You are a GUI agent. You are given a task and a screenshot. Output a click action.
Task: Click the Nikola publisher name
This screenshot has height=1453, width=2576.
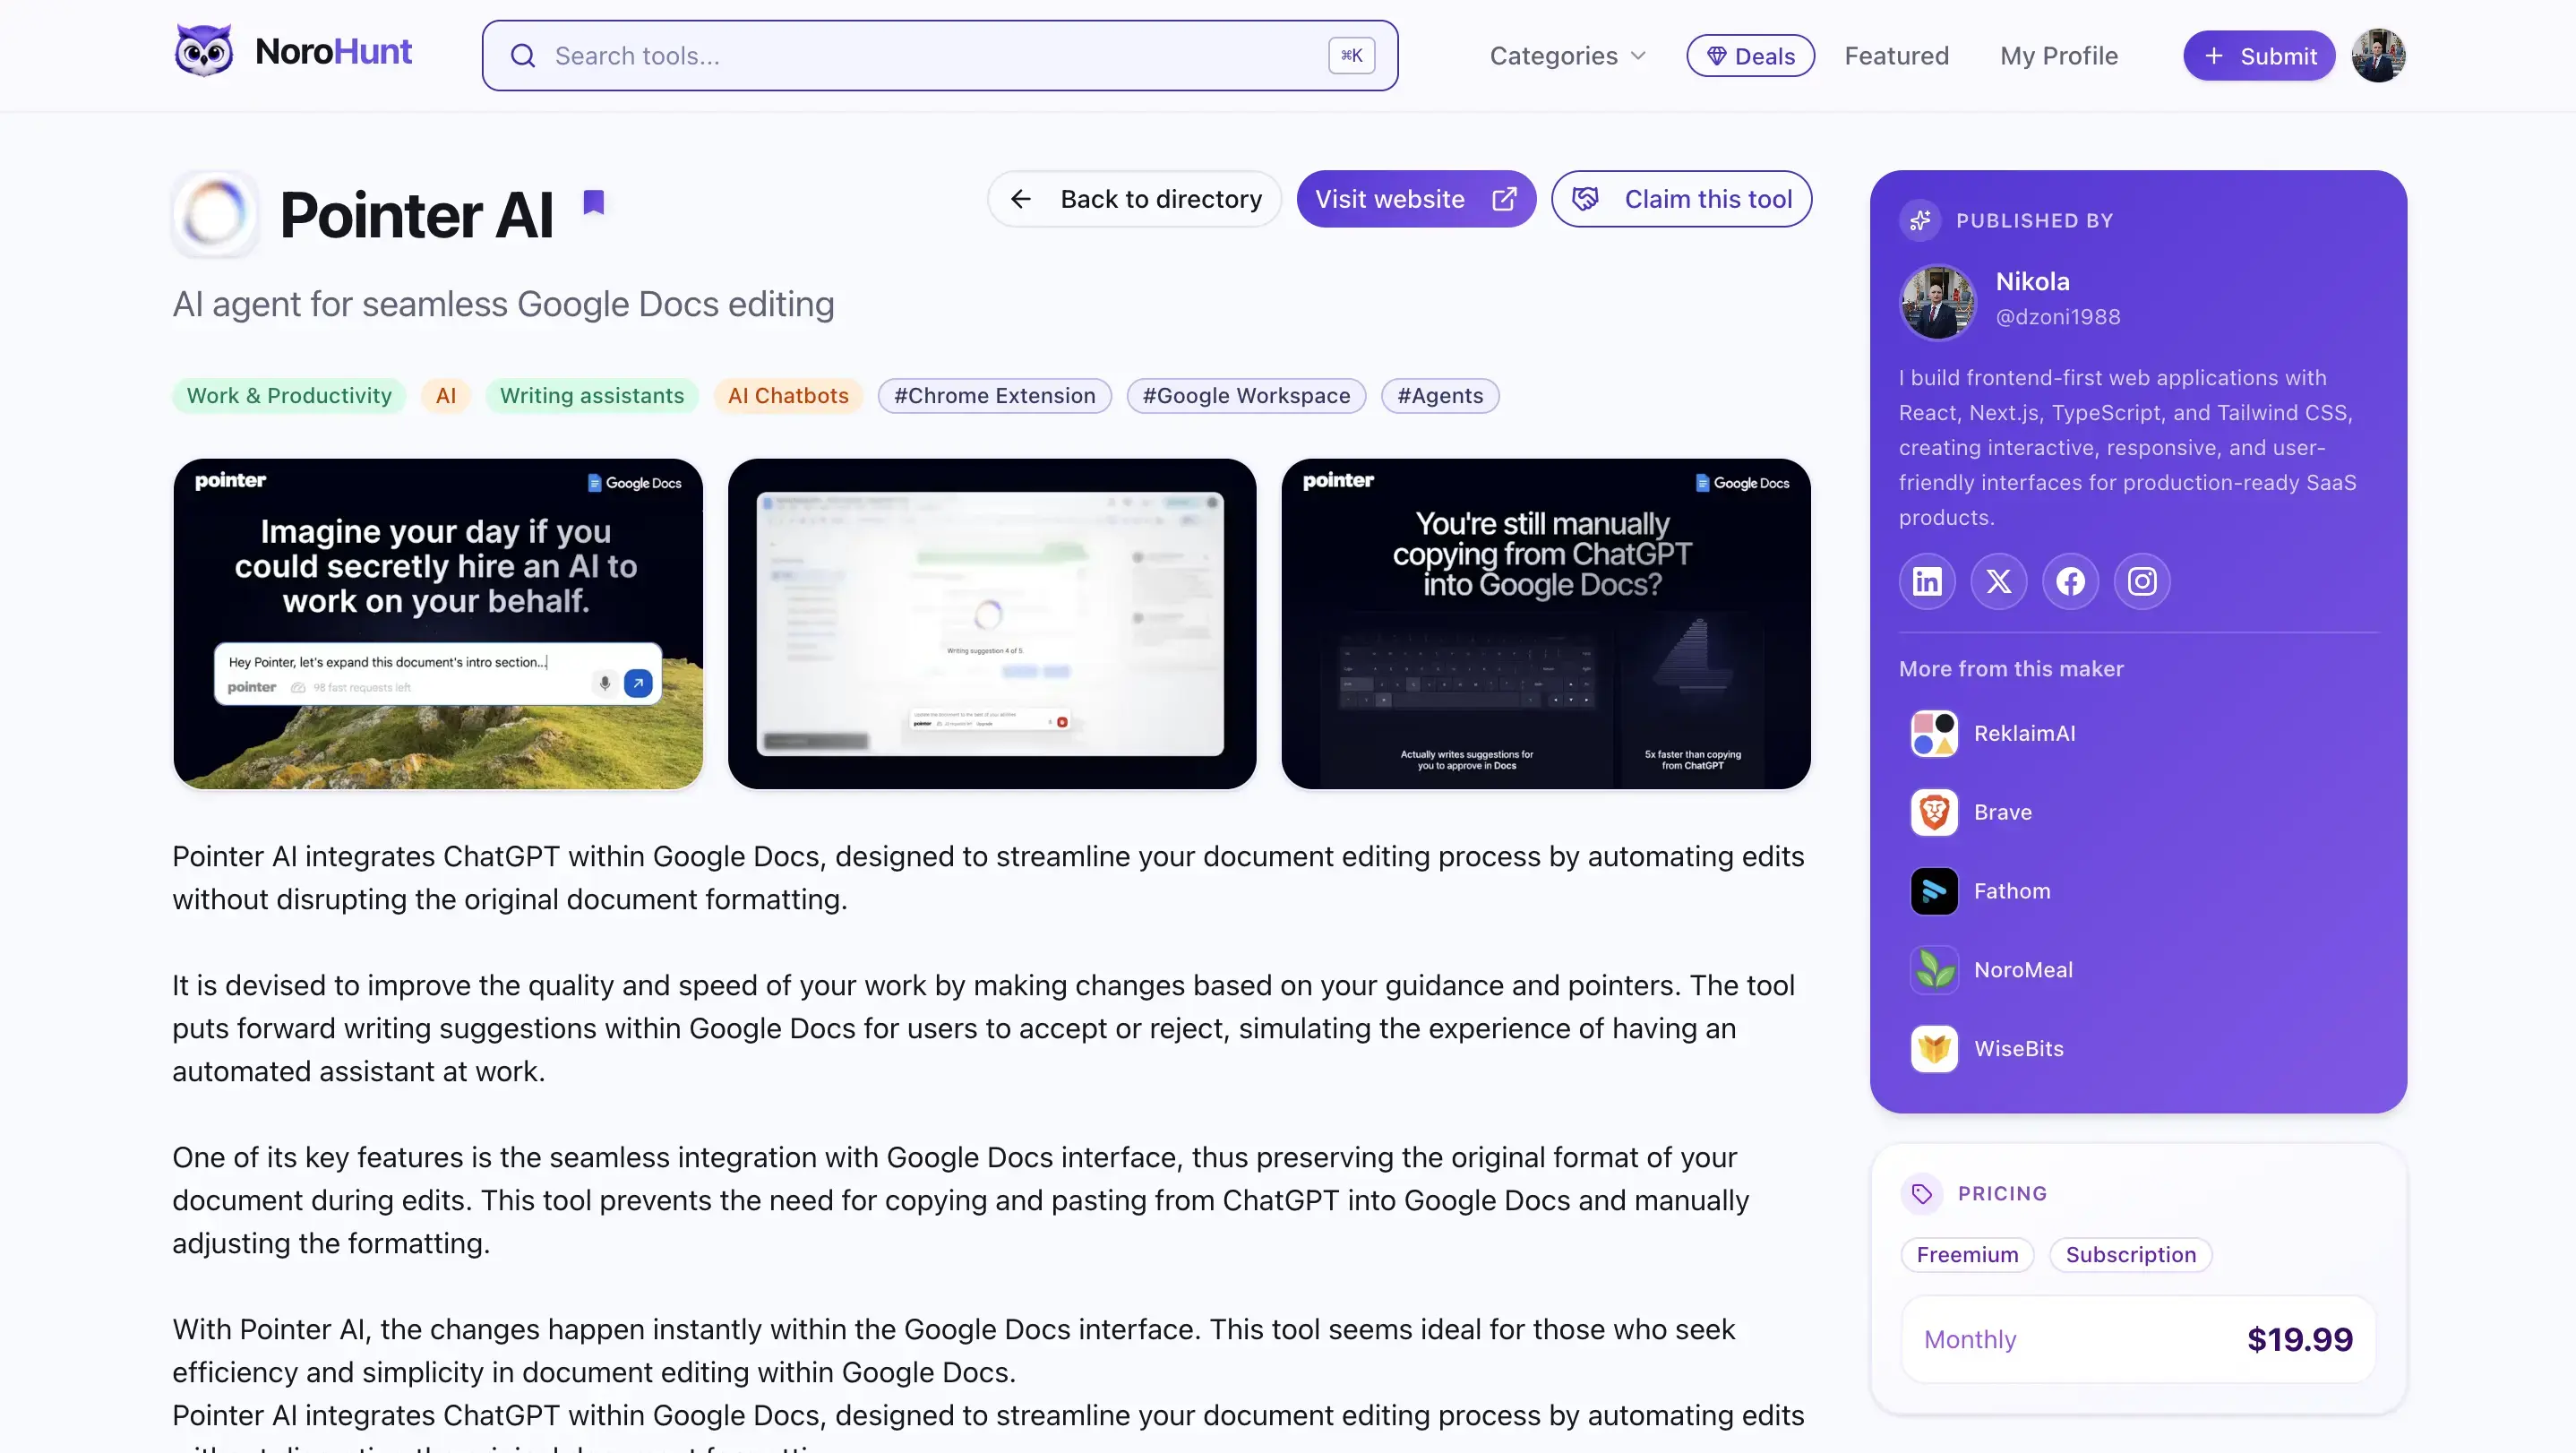coord(2032,282)
